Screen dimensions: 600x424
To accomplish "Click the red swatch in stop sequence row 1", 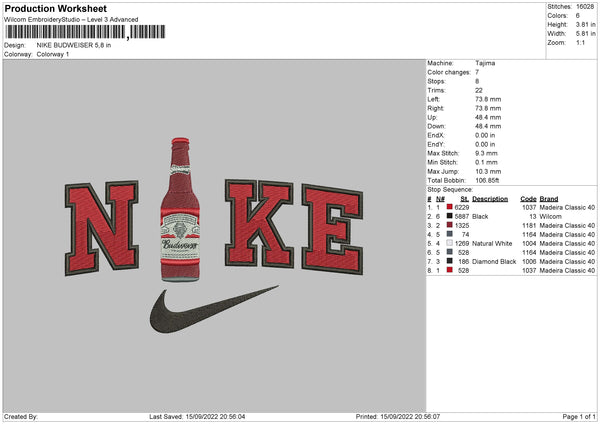I will point(450,207).
